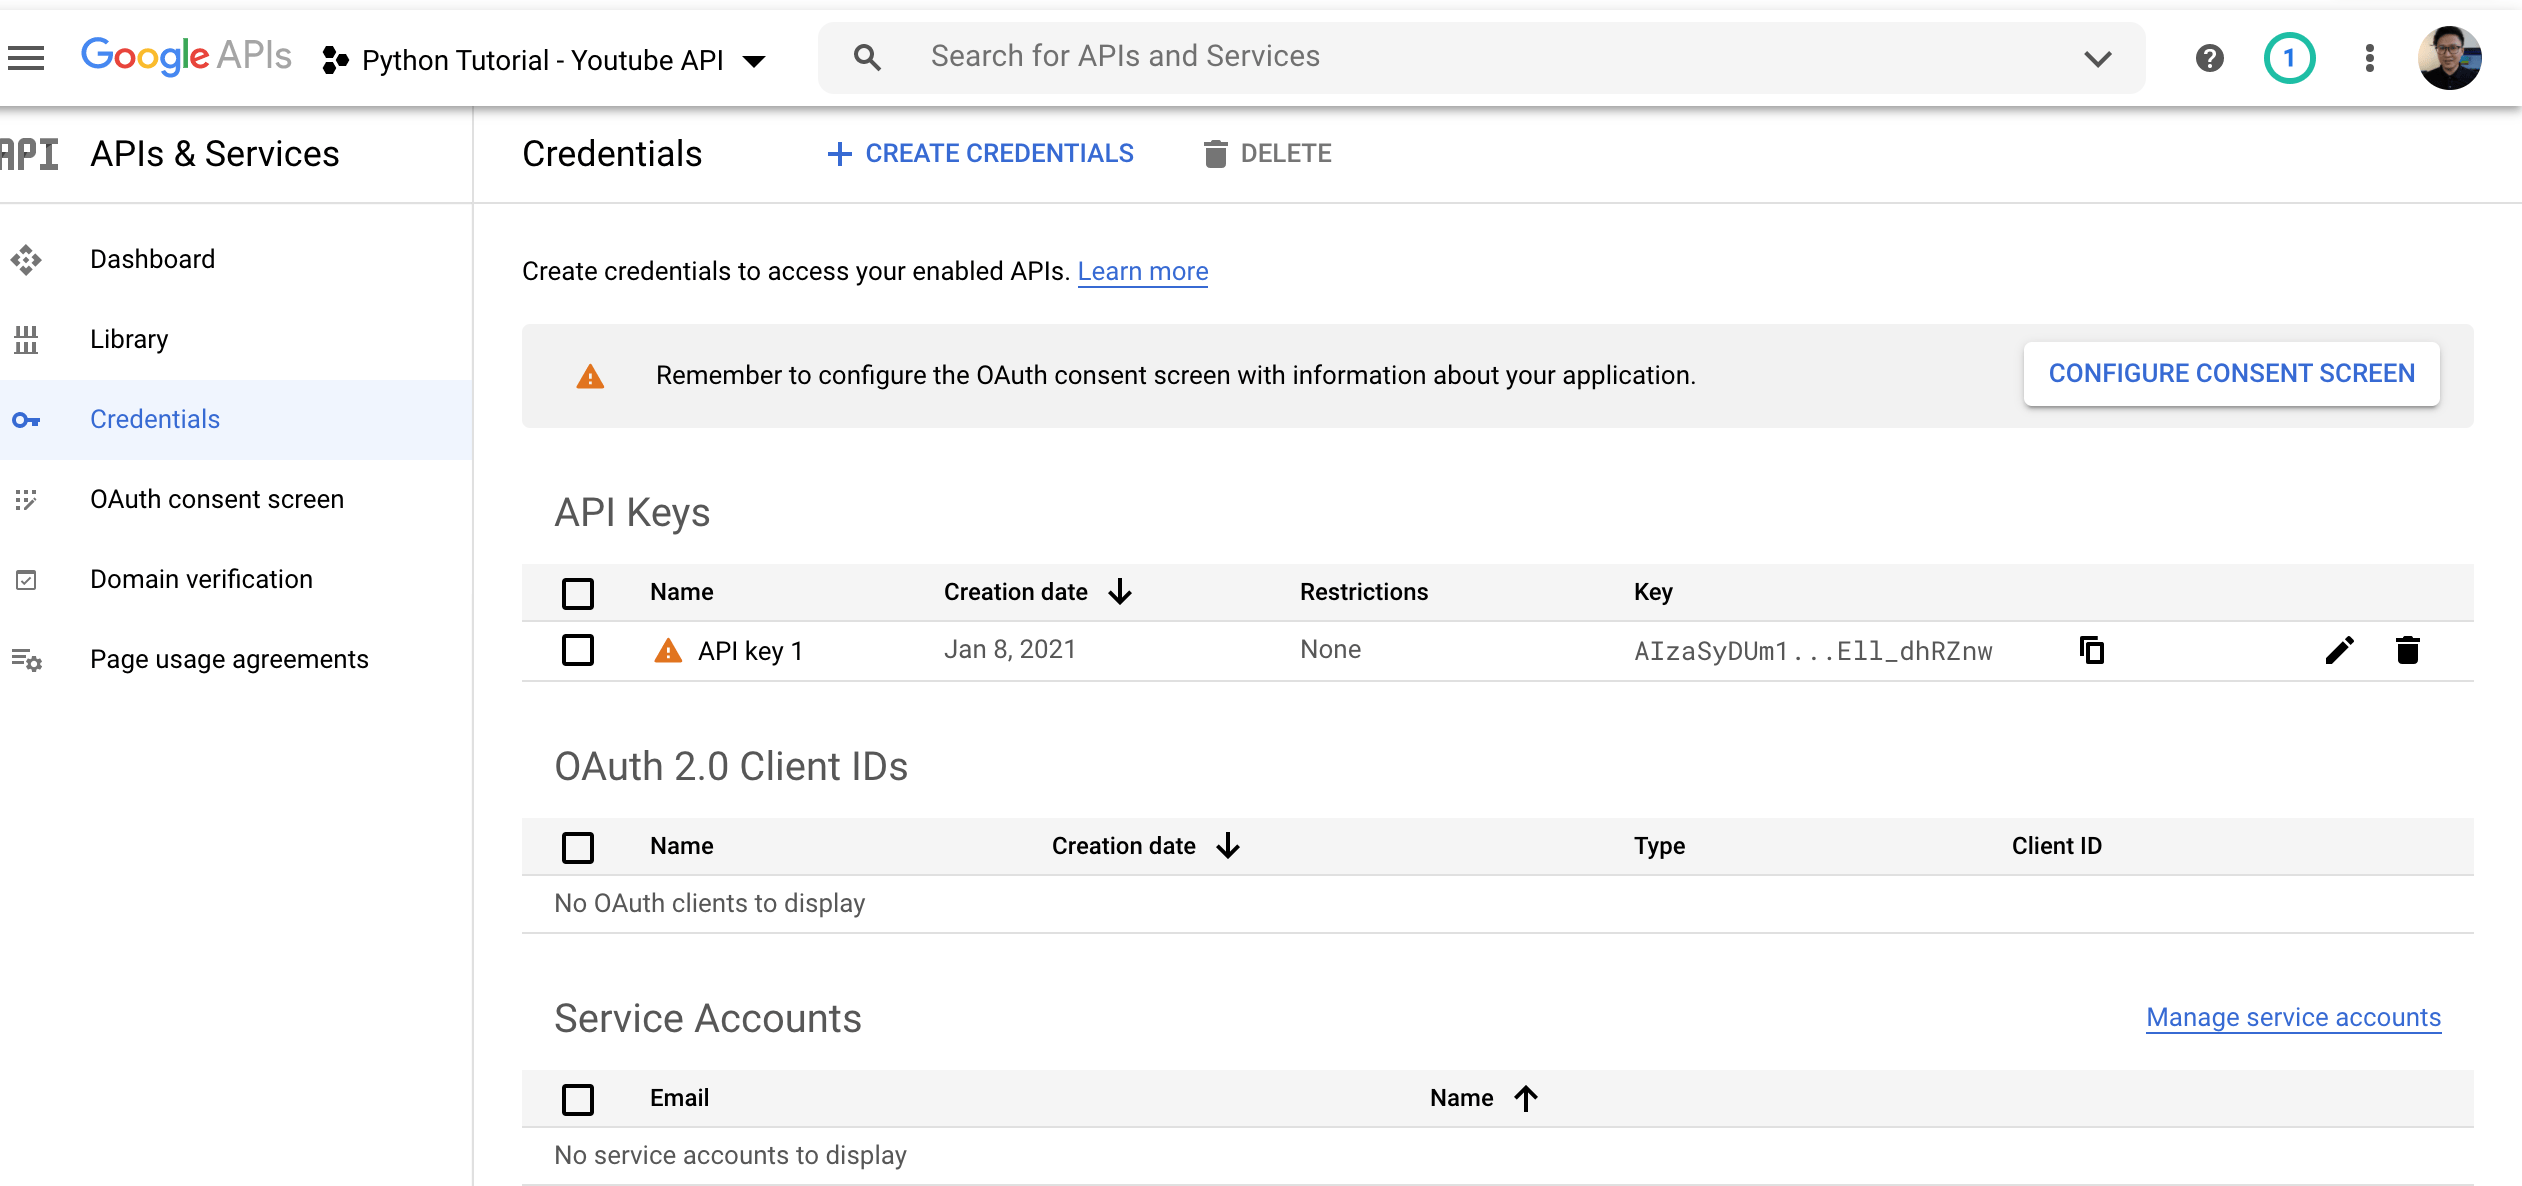Viewport: 2522px width, 1186px height.
Task: Click the user profile avatar
Action: coord(2449,58)
